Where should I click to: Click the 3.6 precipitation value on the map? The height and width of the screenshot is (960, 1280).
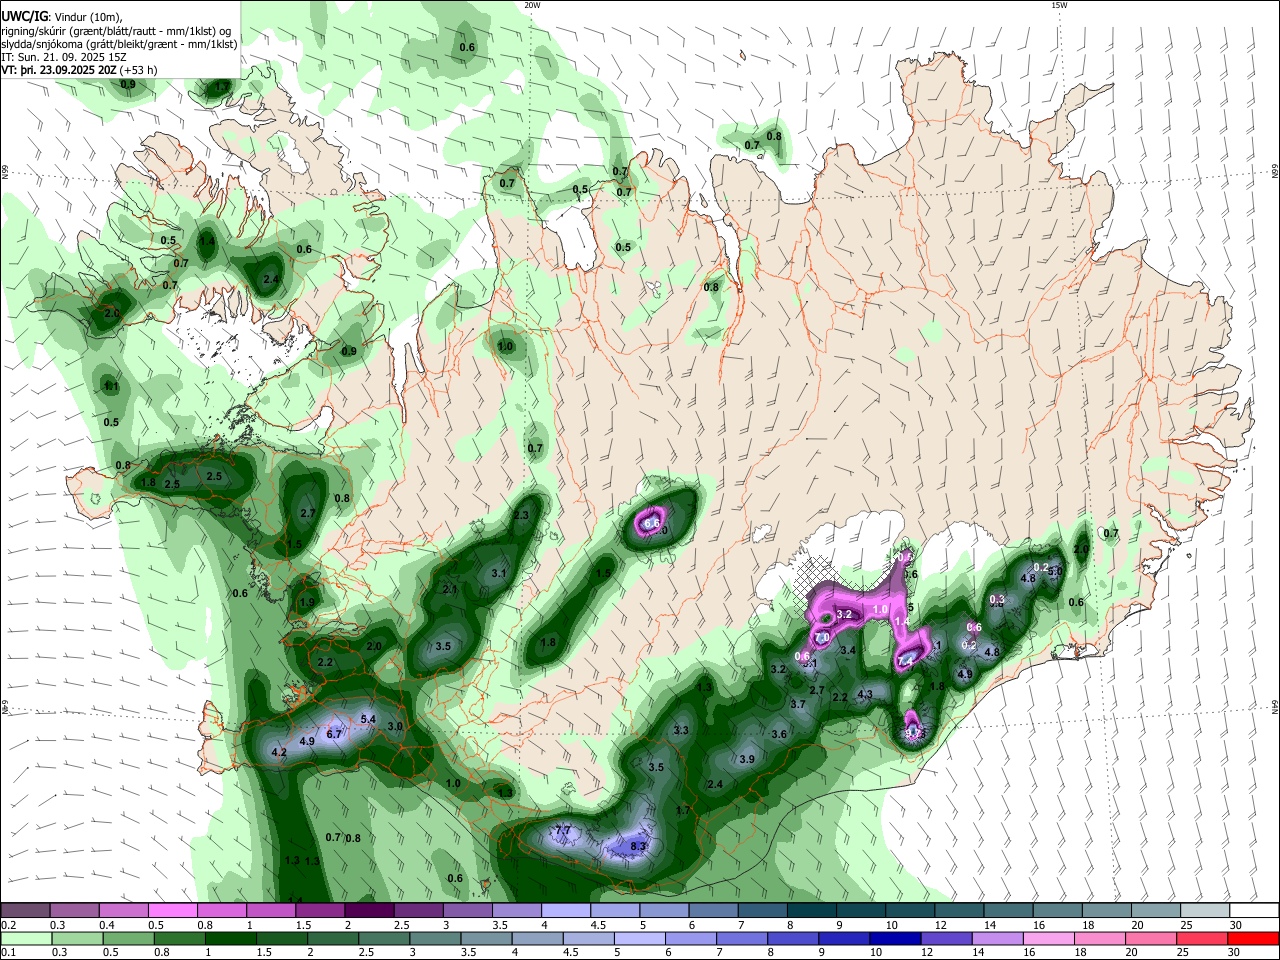pos(779,734)
